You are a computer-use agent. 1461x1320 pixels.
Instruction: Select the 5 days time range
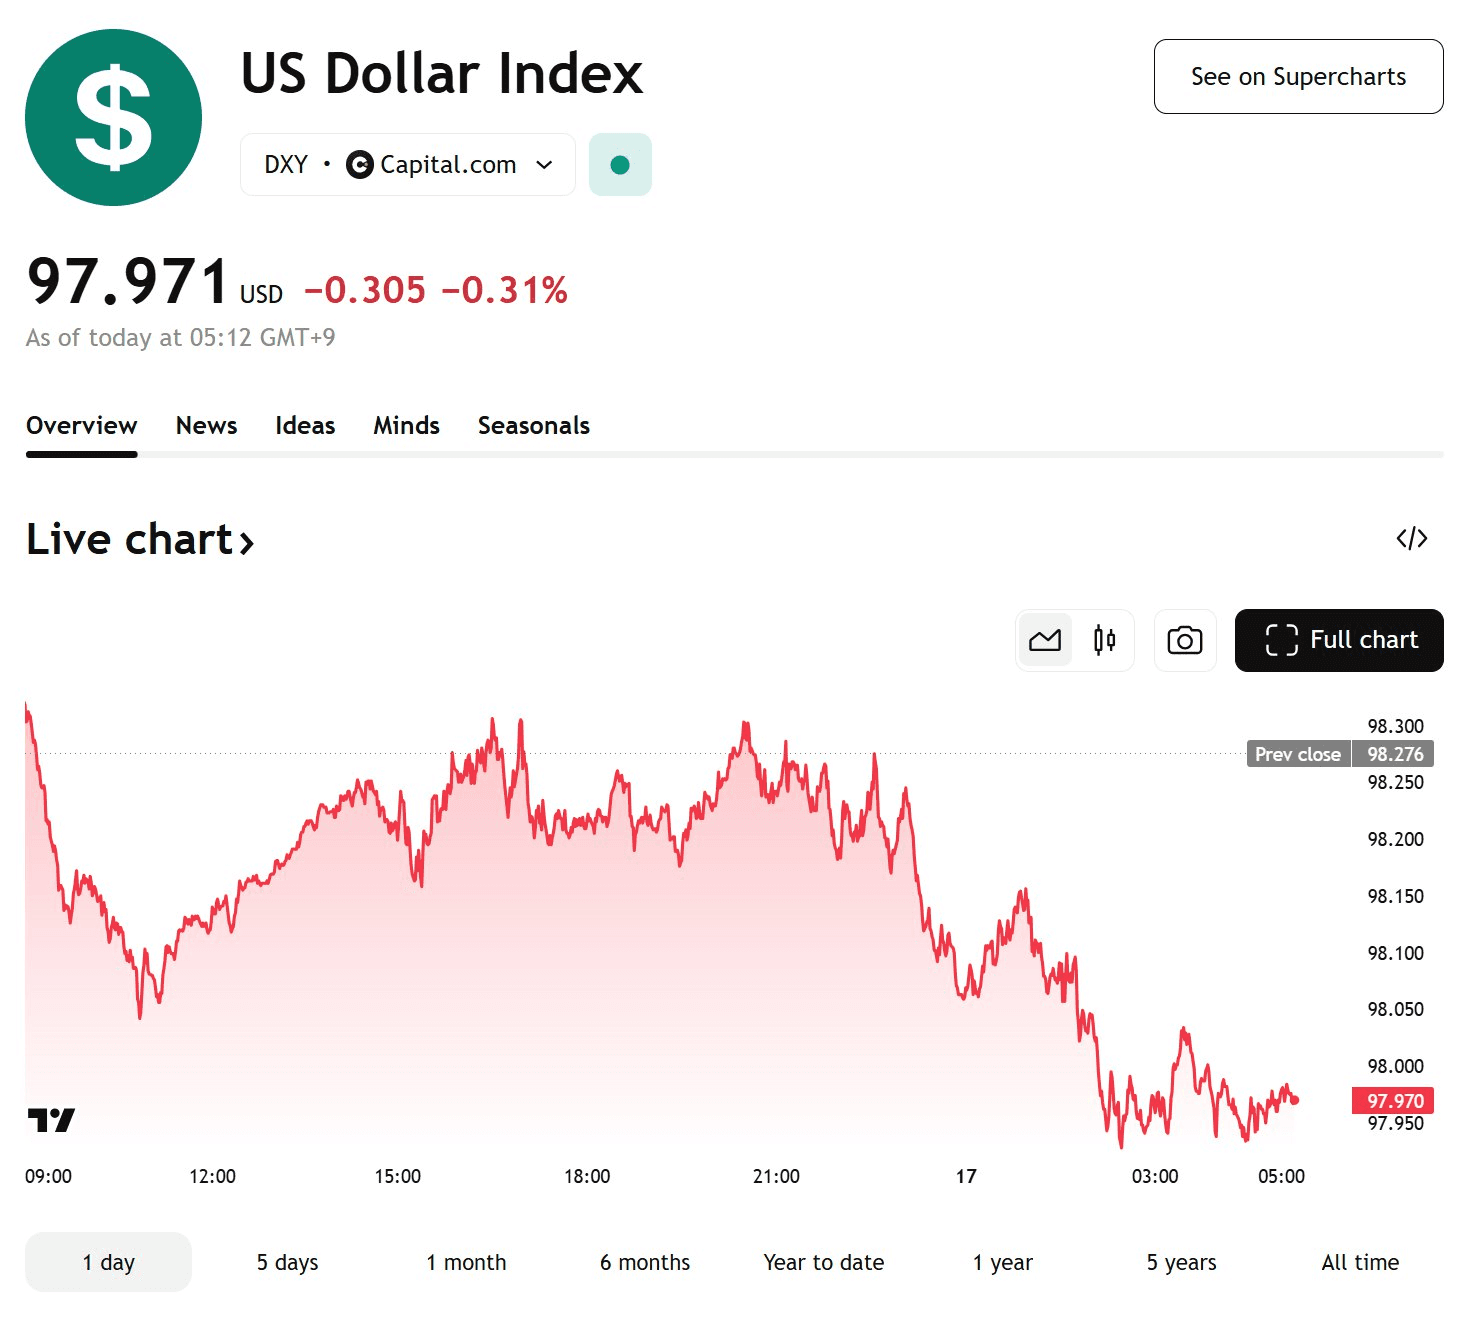coord(287,1262)
